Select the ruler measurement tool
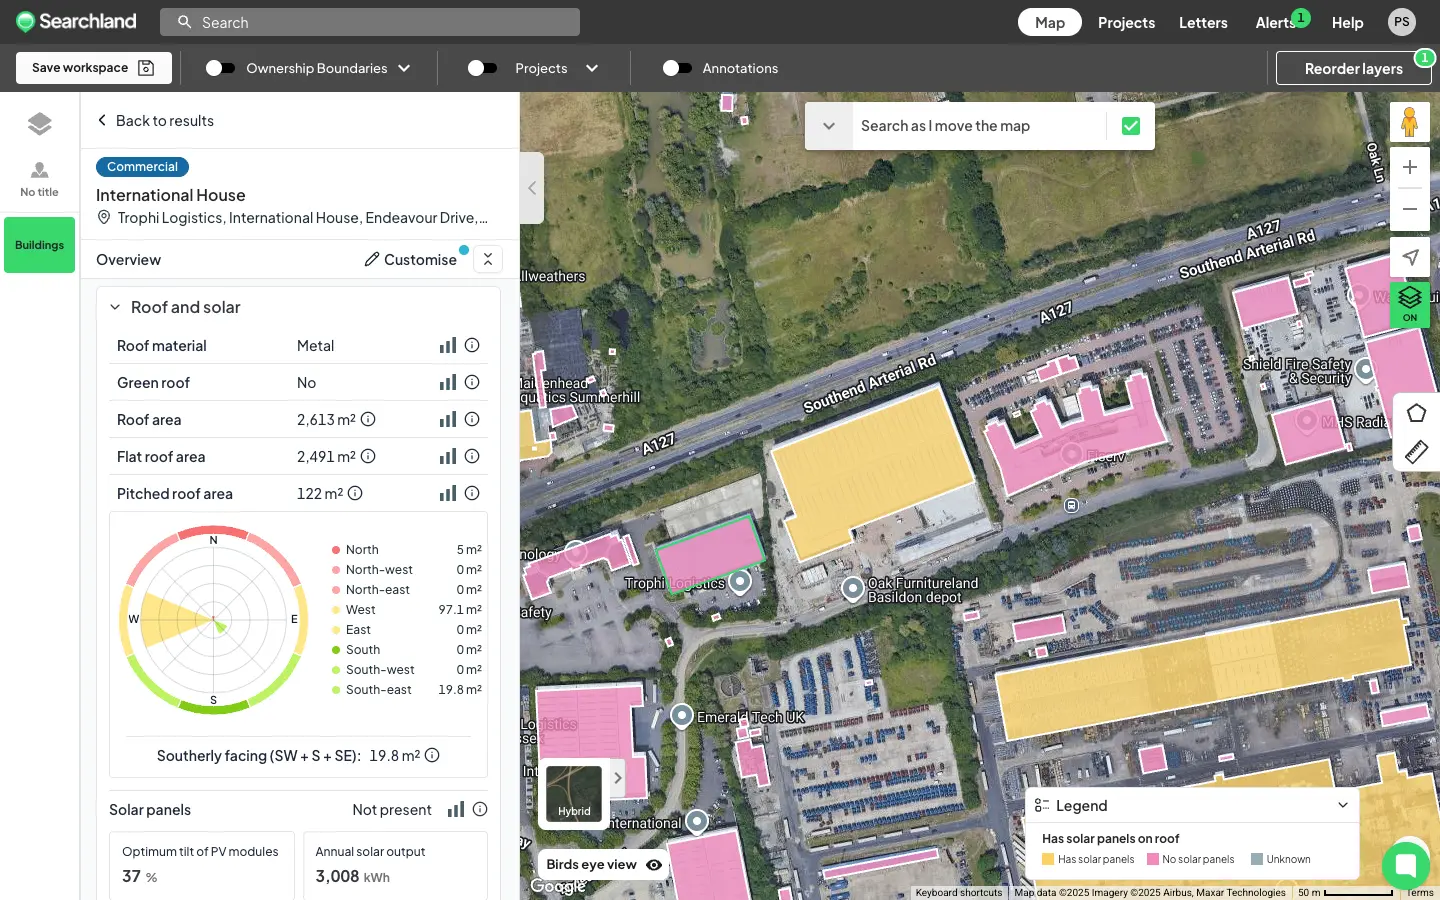 point(1416,453)
